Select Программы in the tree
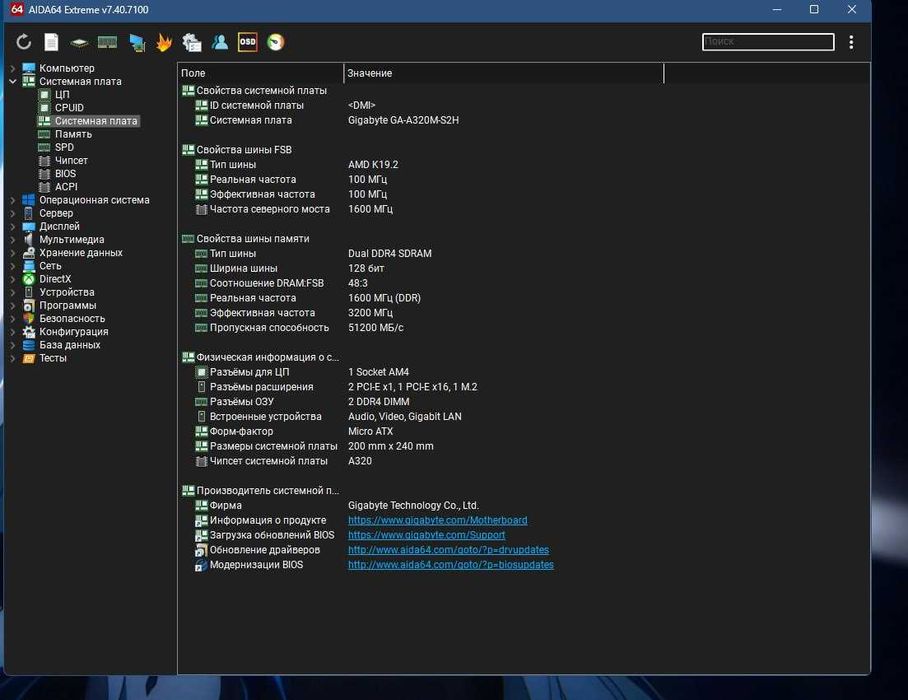The width and height of the screenshot is (908, 700). [68, 306]
